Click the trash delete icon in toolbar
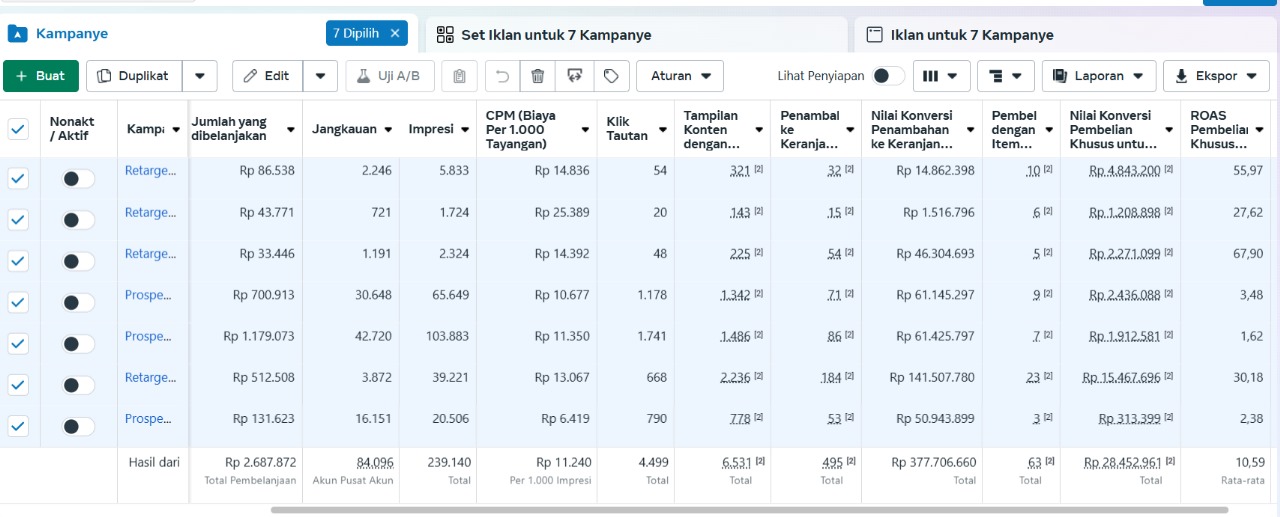 tap(538, 76)
